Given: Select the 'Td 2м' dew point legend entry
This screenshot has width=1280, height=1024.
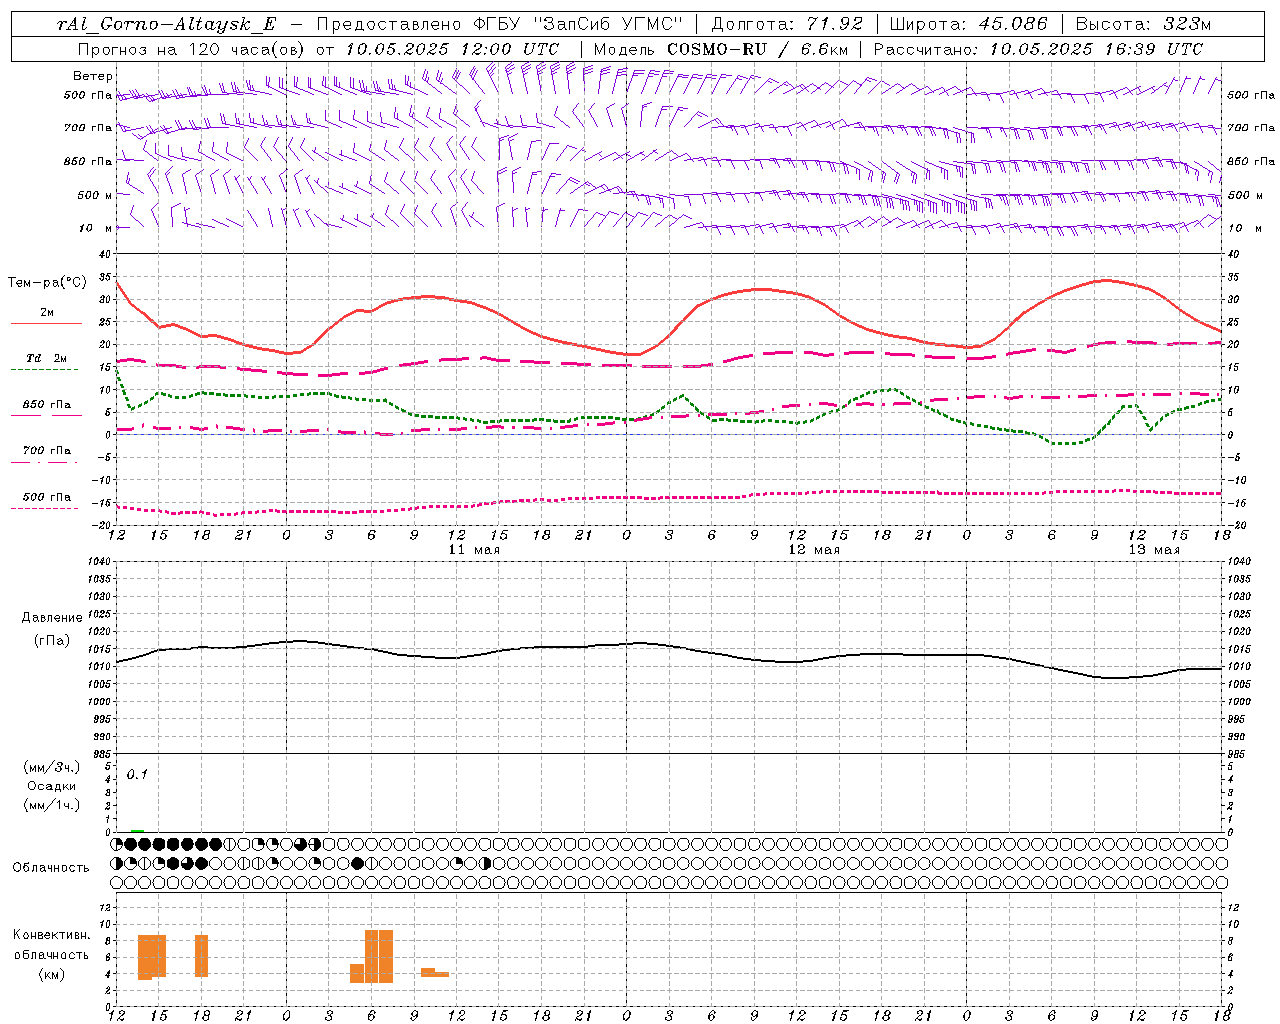Looking at the screenshot, I should (47, 358).
